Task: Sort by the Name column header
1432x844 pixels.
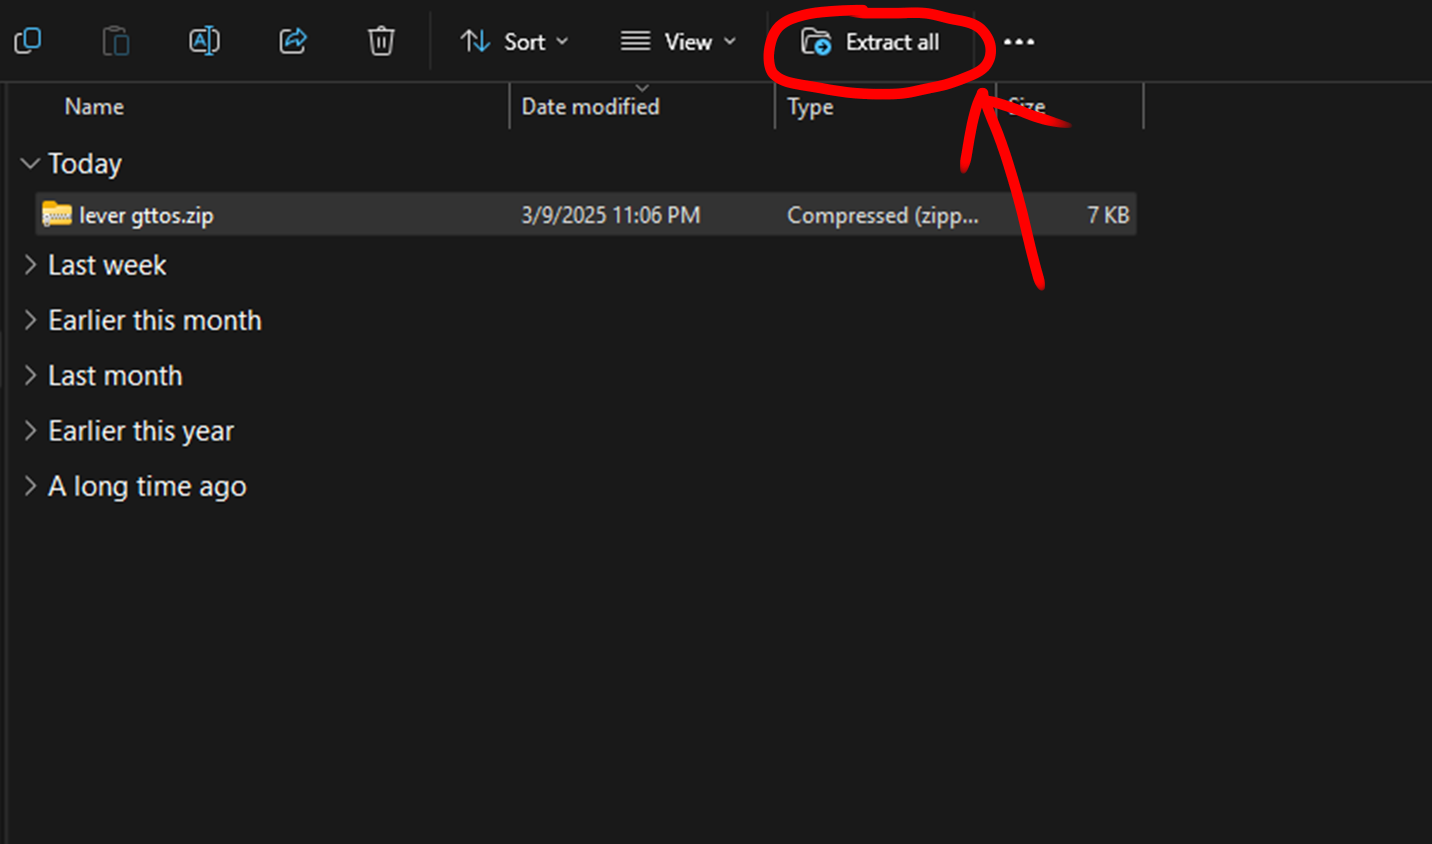Action: 94,106
